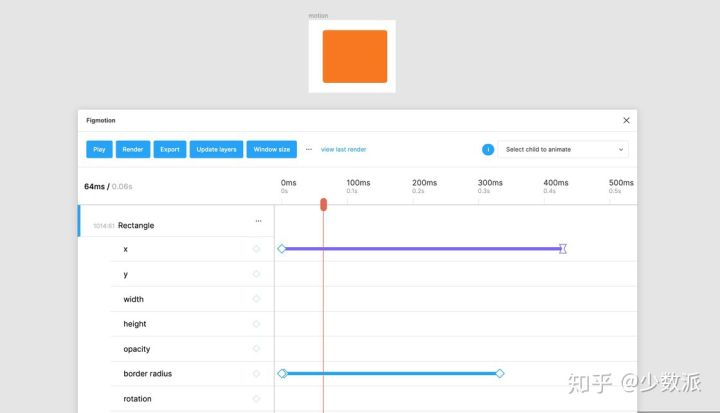Select the x track end keyframe

(562, 249)
